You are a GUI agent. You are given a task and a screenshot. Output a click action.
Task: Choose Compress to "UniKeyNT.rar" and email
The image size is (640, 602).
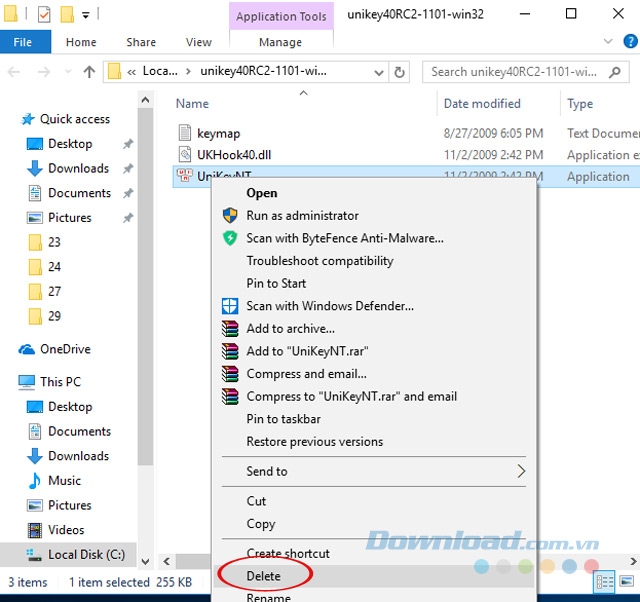coord(351,396)
